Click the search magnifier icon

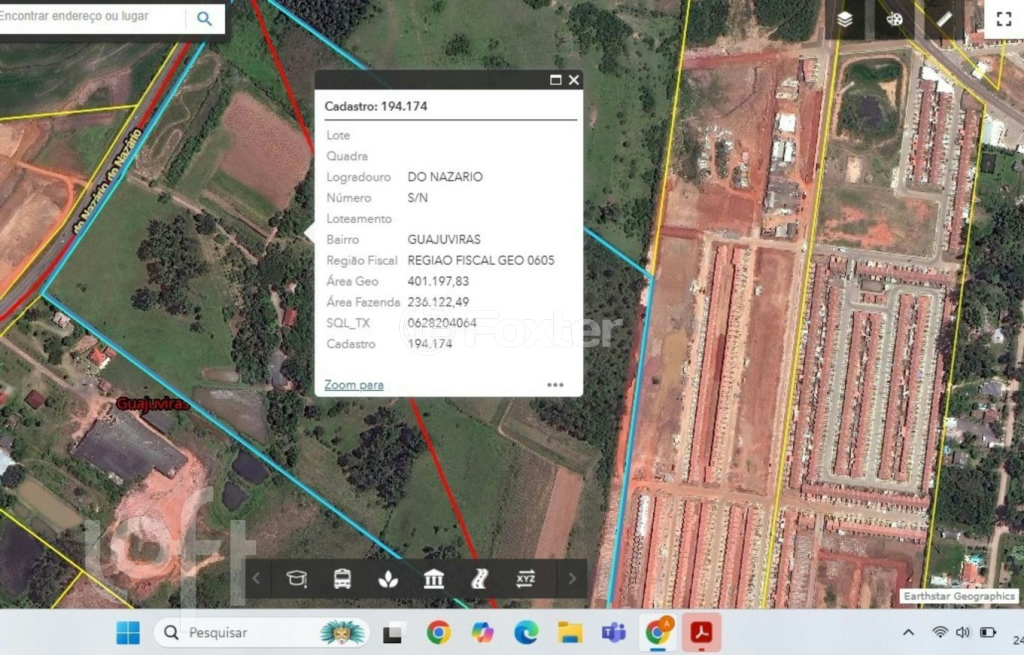point(204,18)
